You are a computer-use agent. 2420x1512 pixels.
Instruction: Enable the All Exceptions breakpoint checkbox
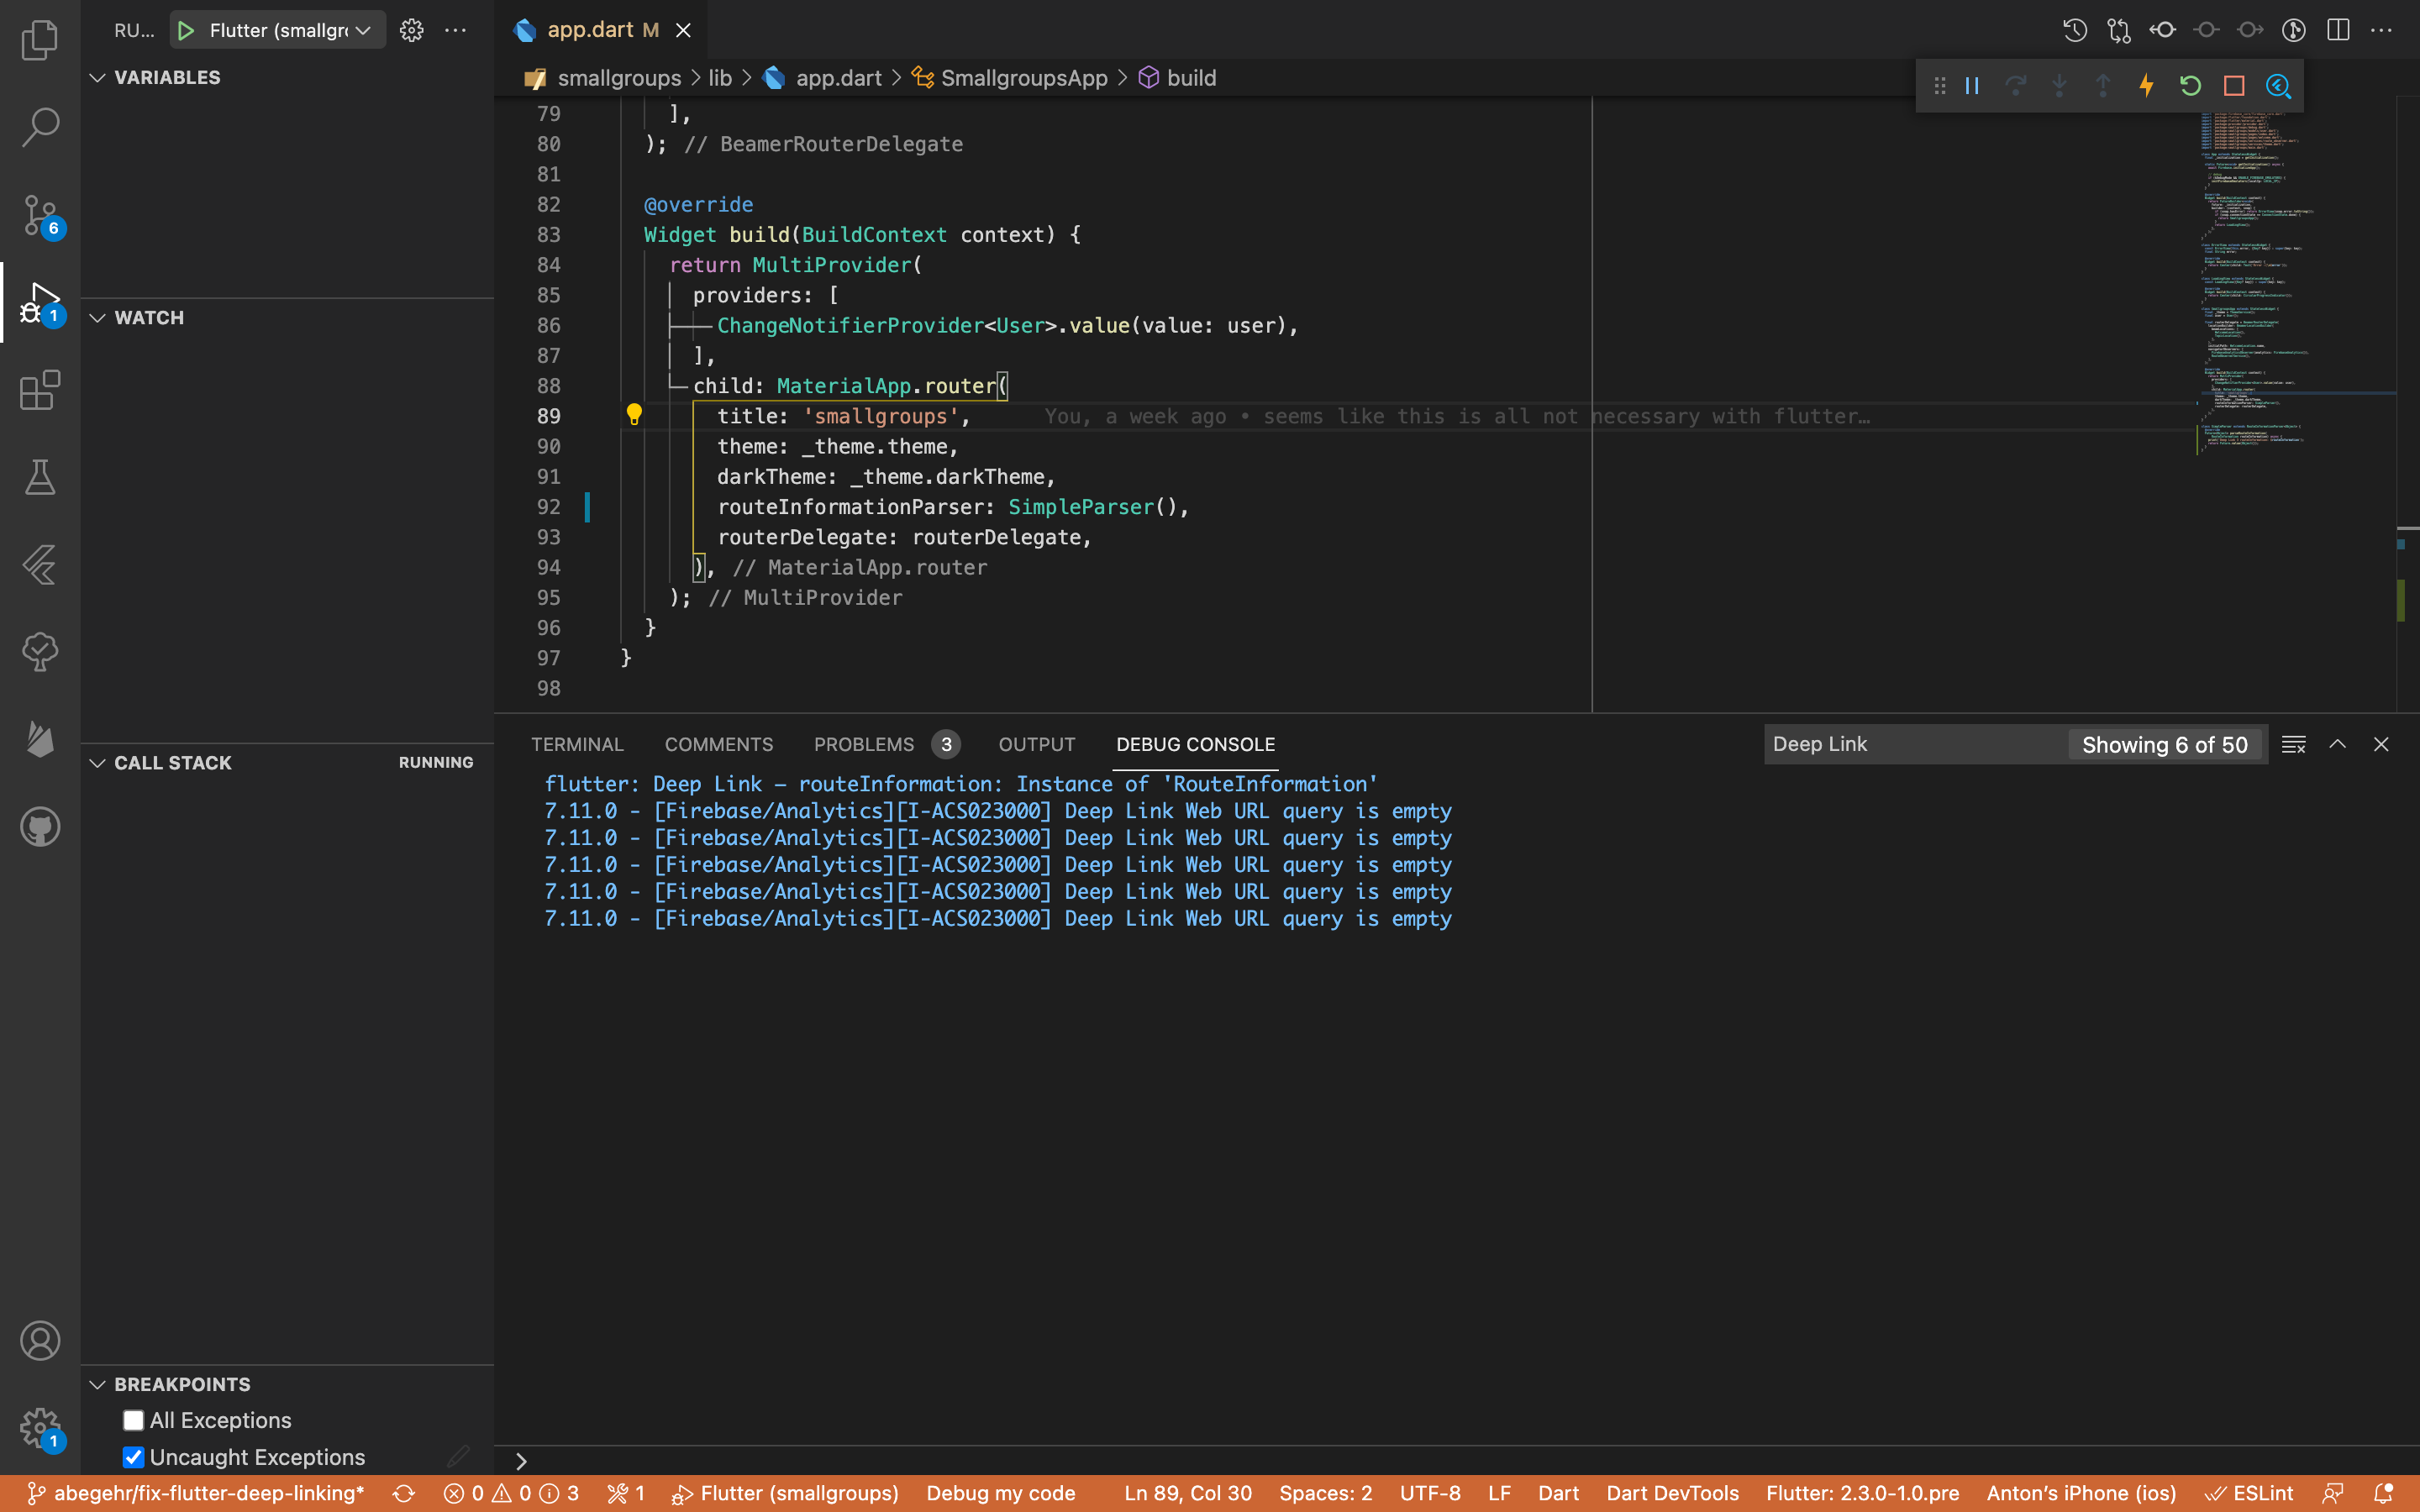[133, 1420]
